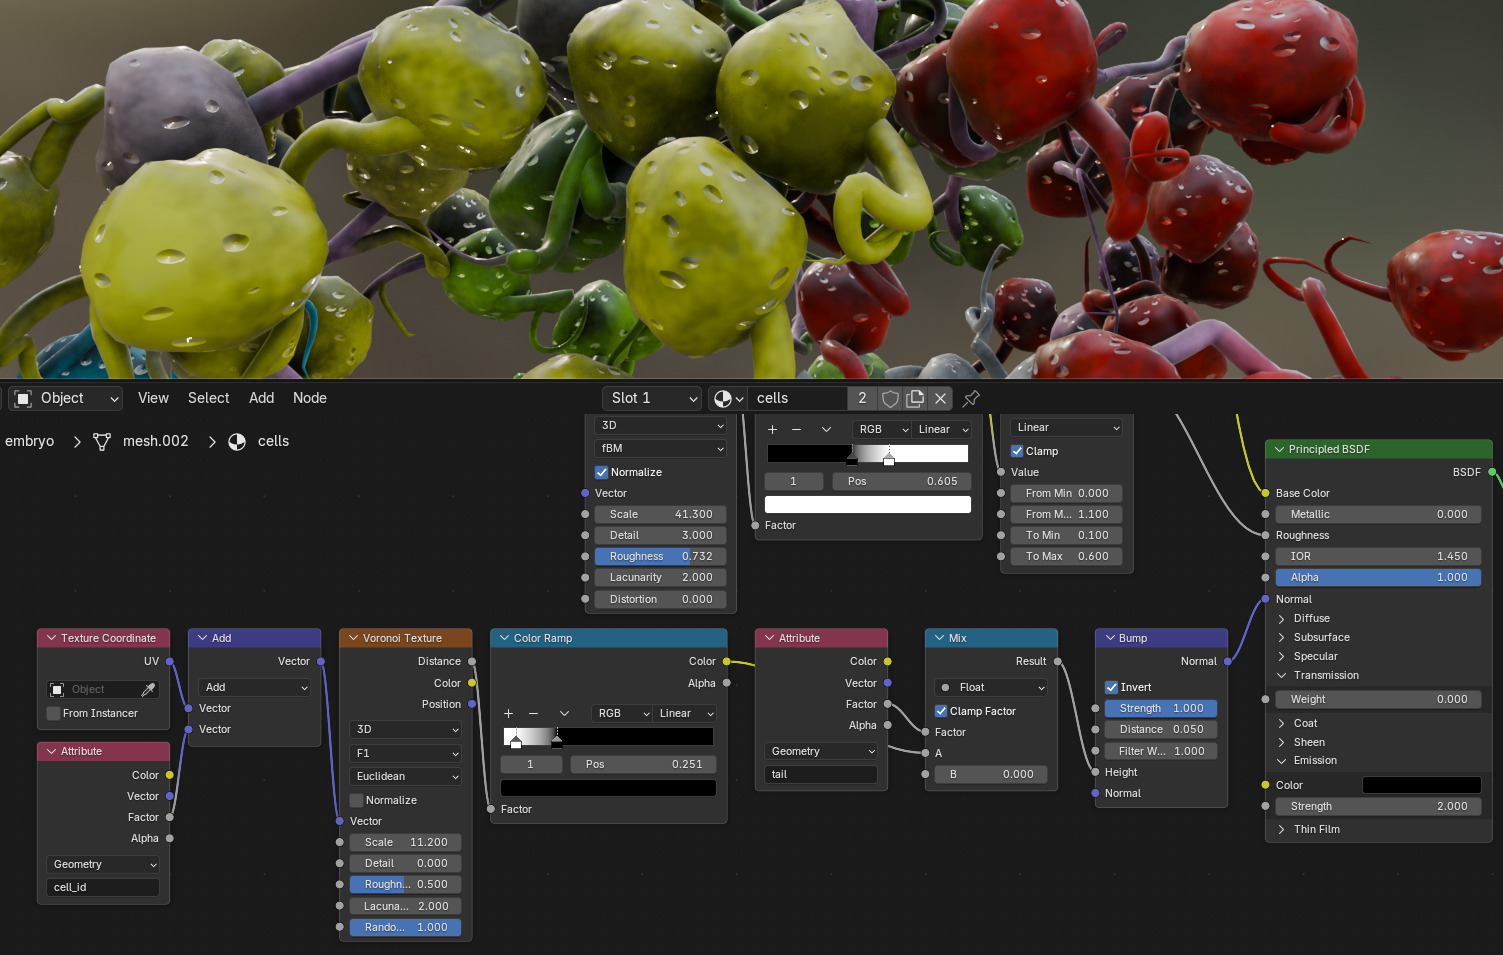
Task: Open the Euclidean distance metric dropdown
Action: pos(406,776)
